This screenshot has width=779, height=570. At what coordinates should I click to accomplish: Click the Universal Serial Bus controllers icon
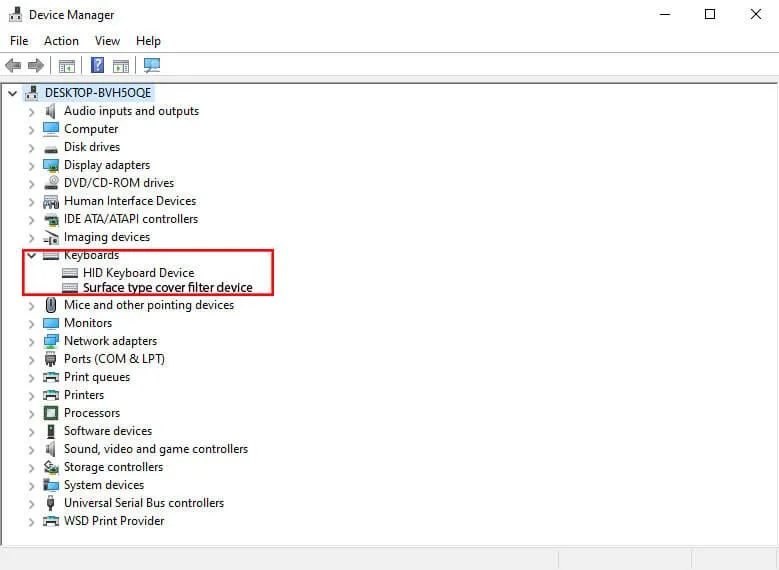click(50, 503)
